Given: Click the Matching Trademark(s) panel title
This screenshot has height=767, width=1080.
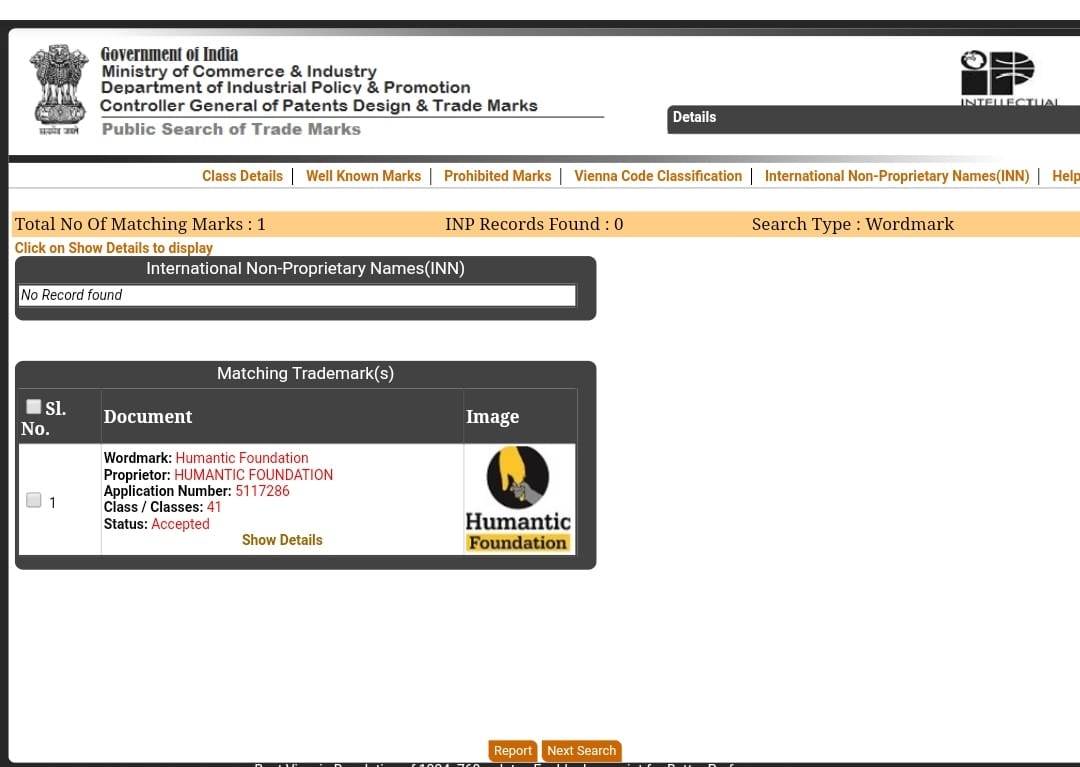Looking at the screenshot, I should (306, 373).
